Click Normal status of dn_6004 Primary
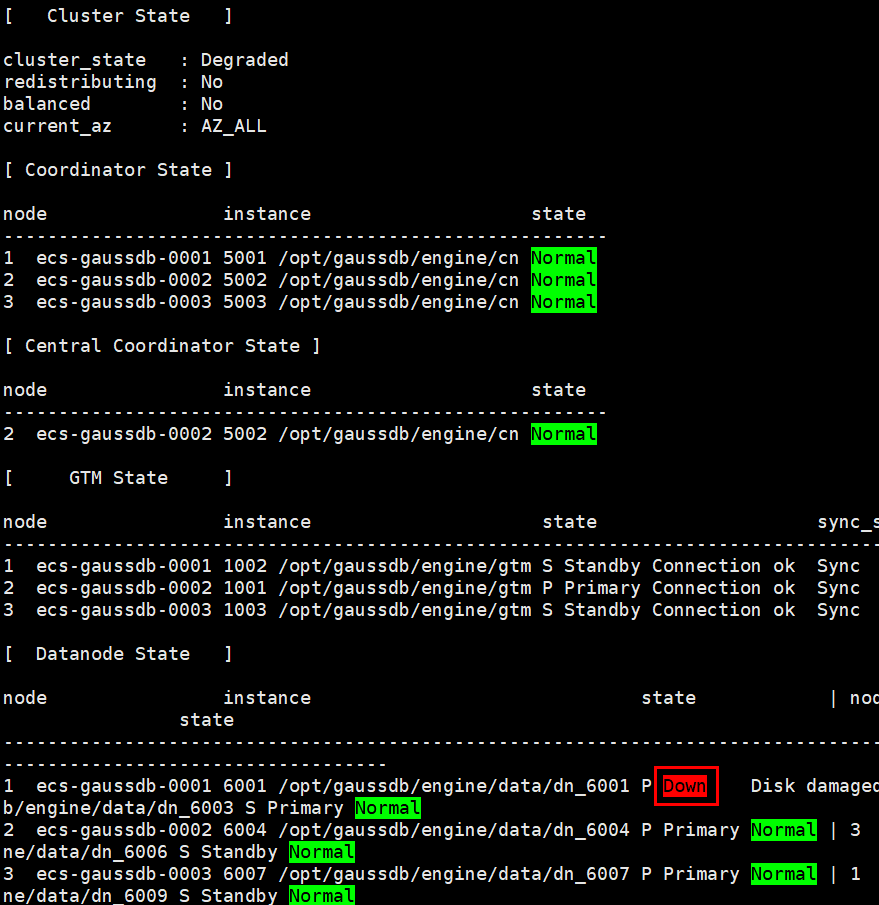Image resolution: width=879 pixels, height=905 pixels. 784,830
